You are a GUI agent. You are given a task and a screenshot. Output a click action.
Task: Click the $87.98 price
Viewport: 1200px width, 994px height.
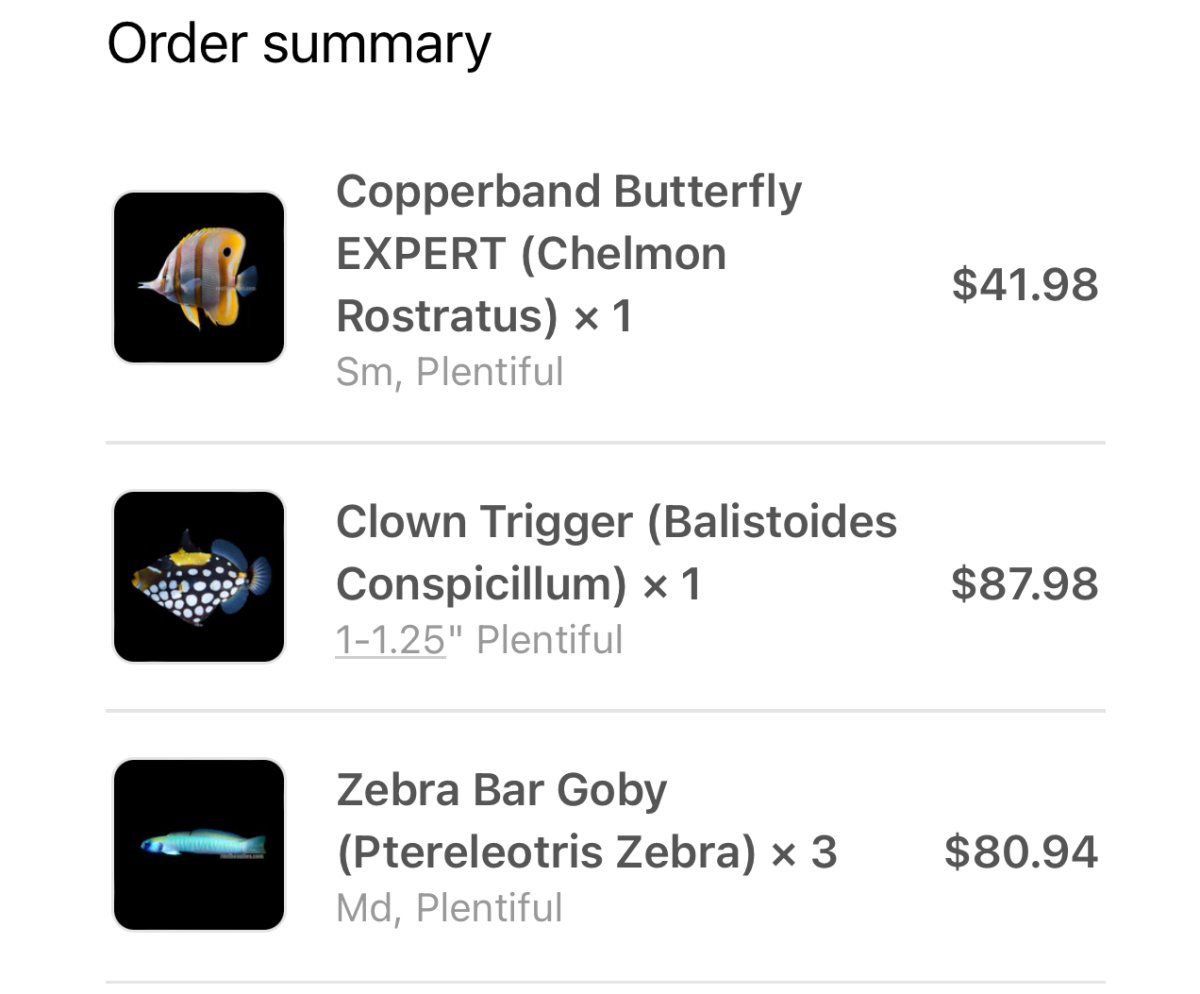(x=1025, y=583)
